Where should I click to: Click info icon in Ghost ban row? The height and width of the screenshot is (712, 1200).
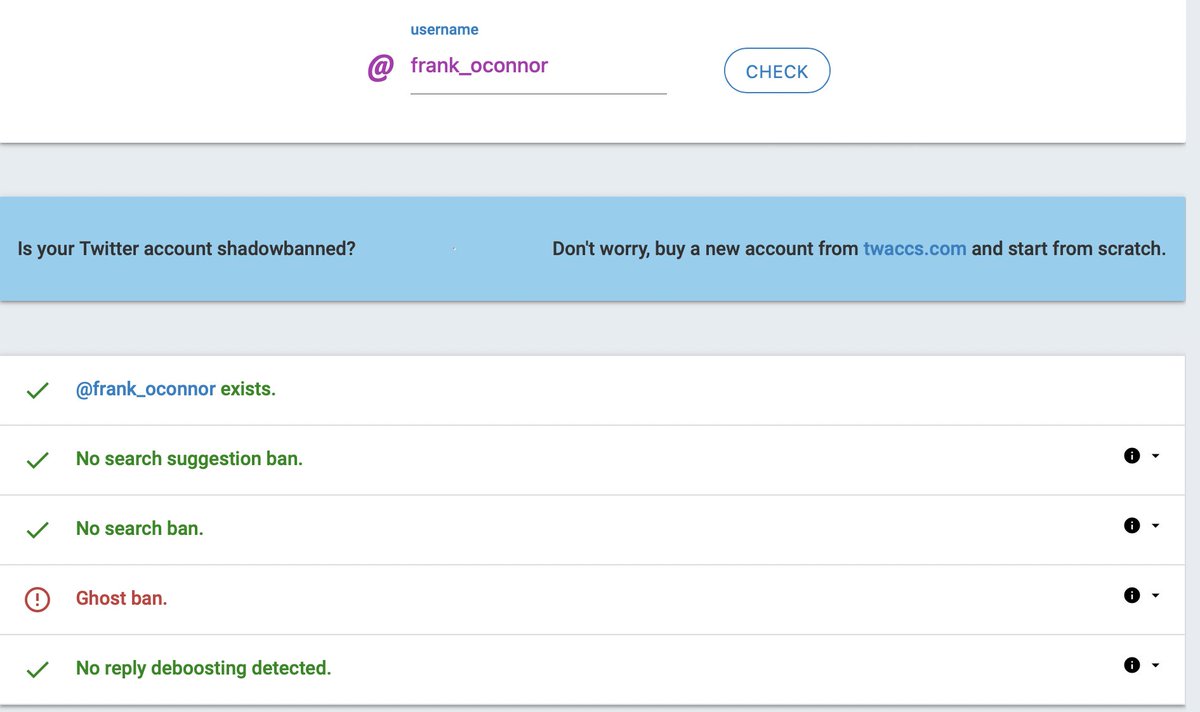point(1132,595)
